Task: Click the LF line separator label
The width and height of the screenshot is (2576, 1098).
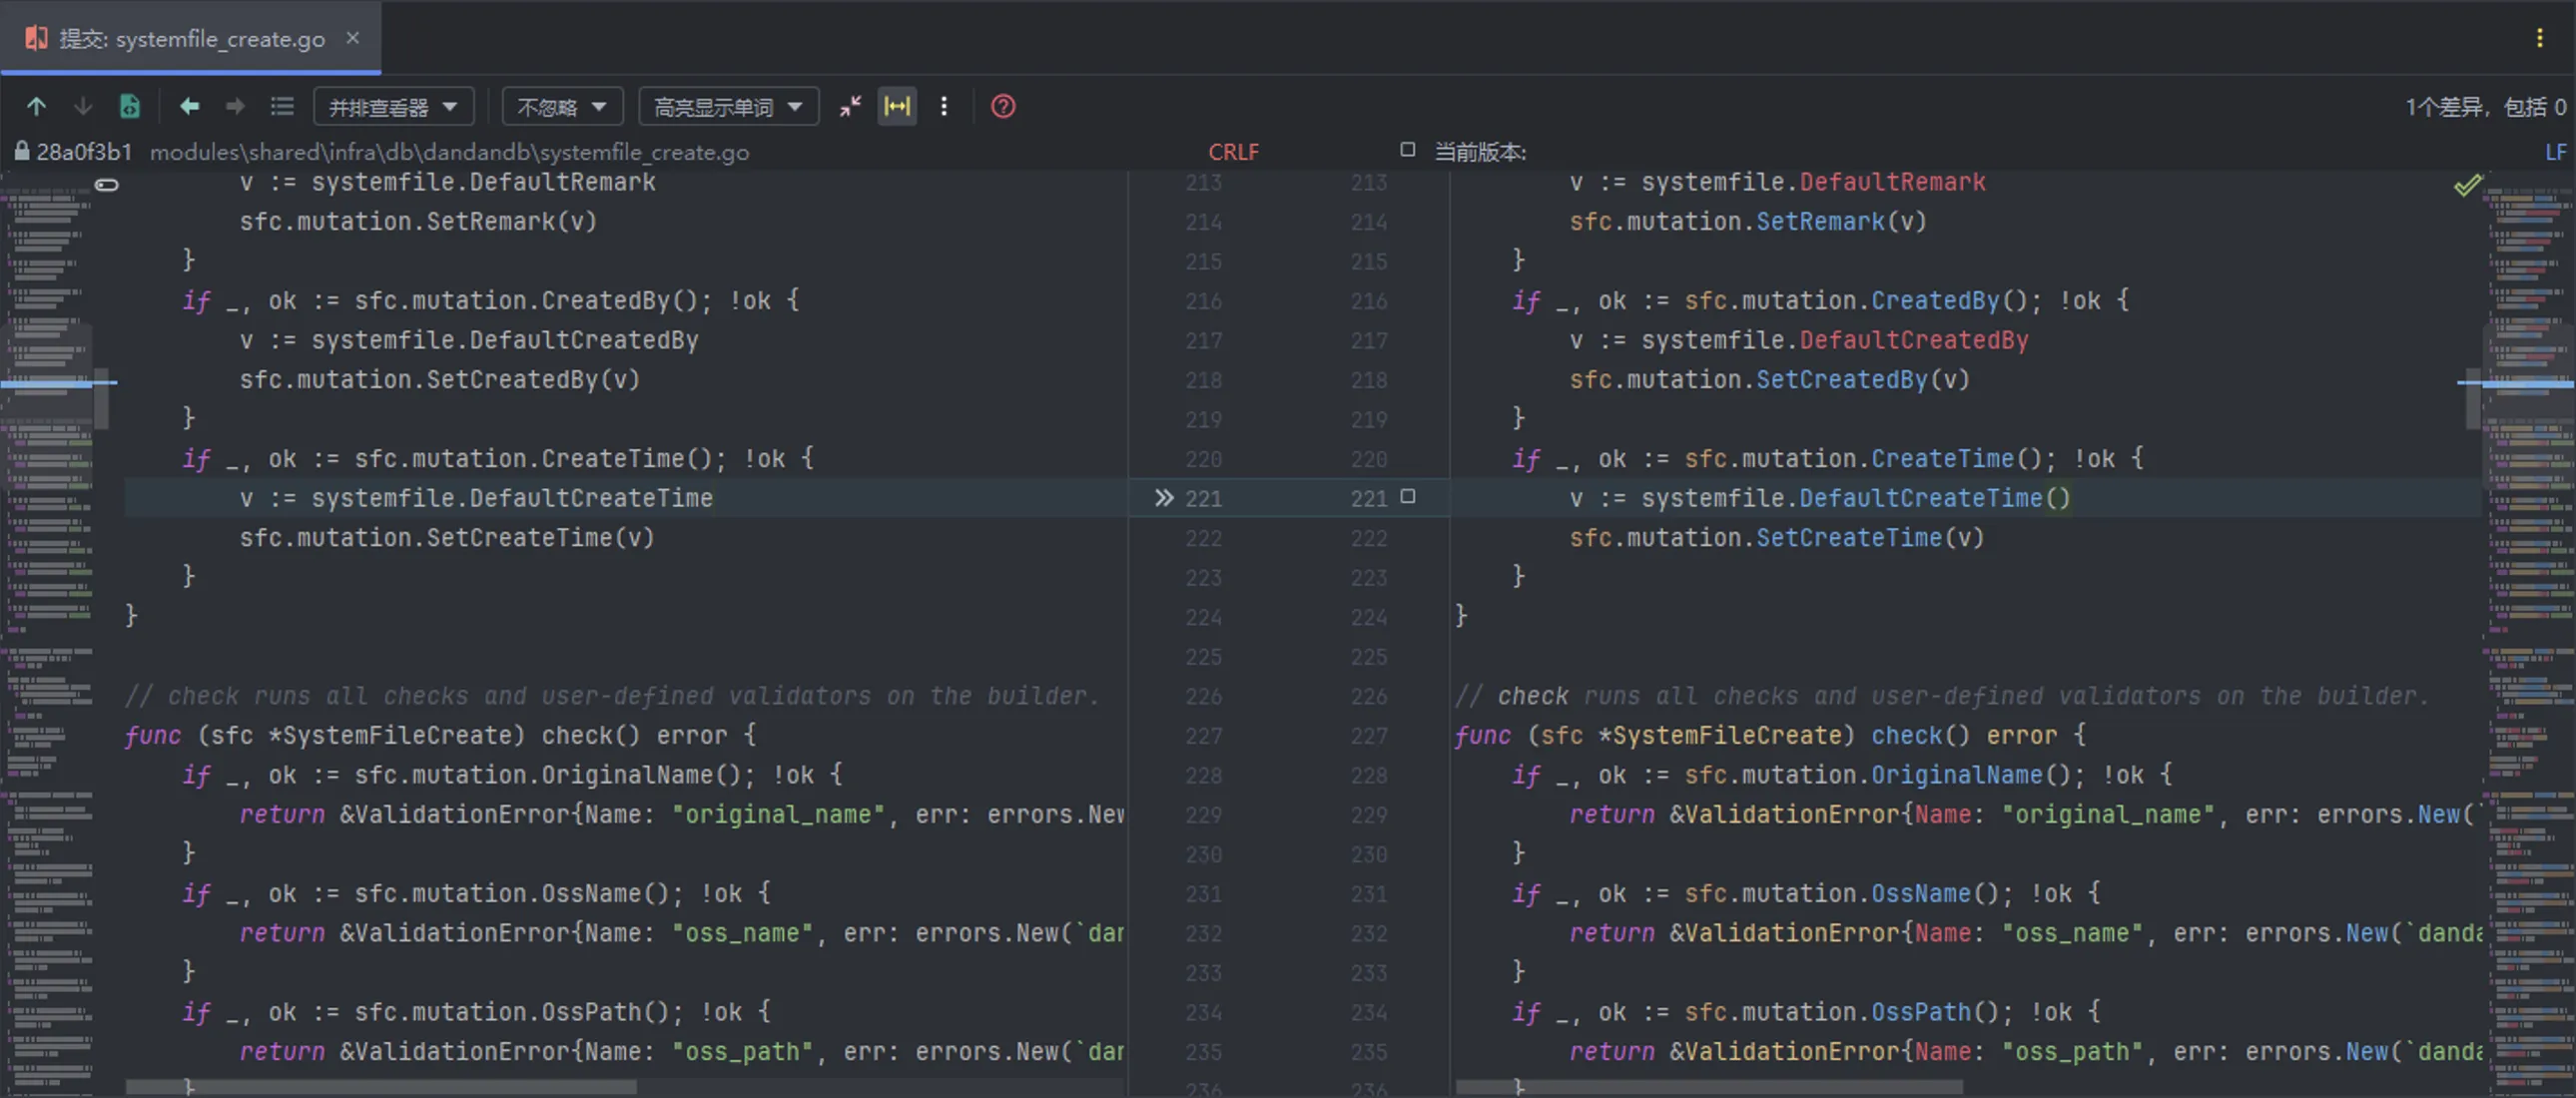Action: 2555,152
